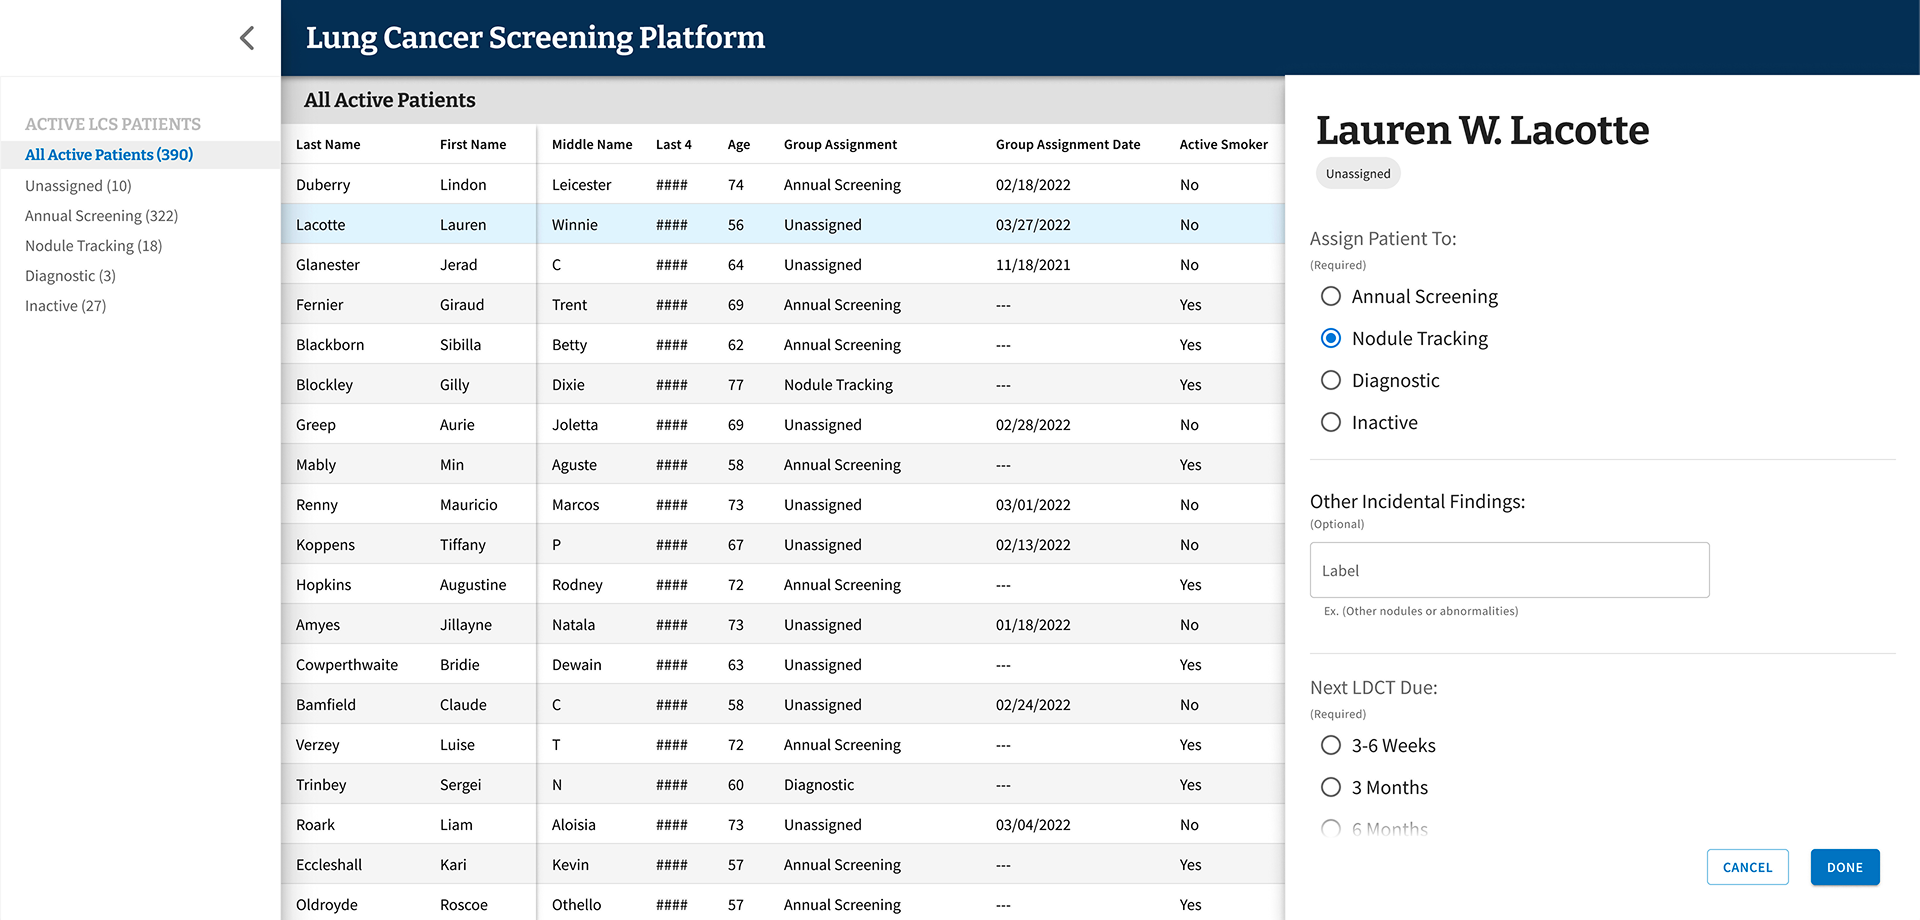Sort table by Last Name header
This screenshot has height=920, width=1920.
pyautogui.click(x=328, y=144)
